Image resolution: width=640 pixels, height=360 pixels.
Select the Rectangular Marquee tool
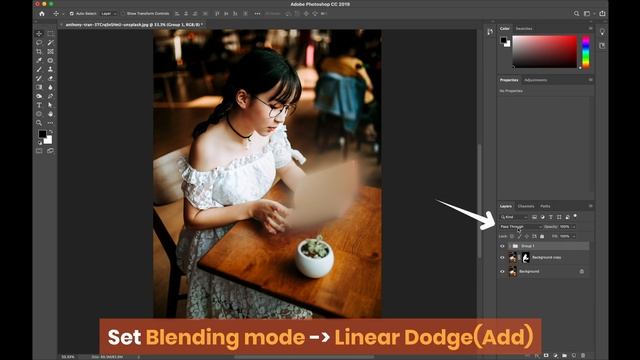[50, 33]
